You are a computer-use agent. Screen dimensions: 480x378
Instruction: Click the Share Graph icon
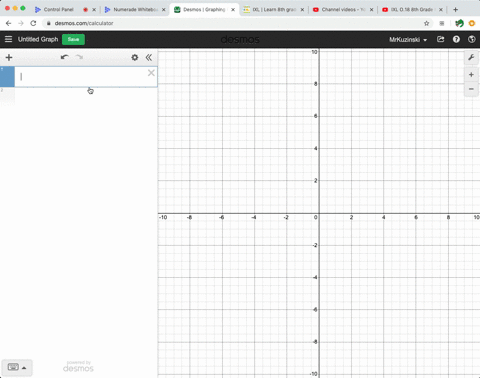pyautogui.click(x=440, y=39)
